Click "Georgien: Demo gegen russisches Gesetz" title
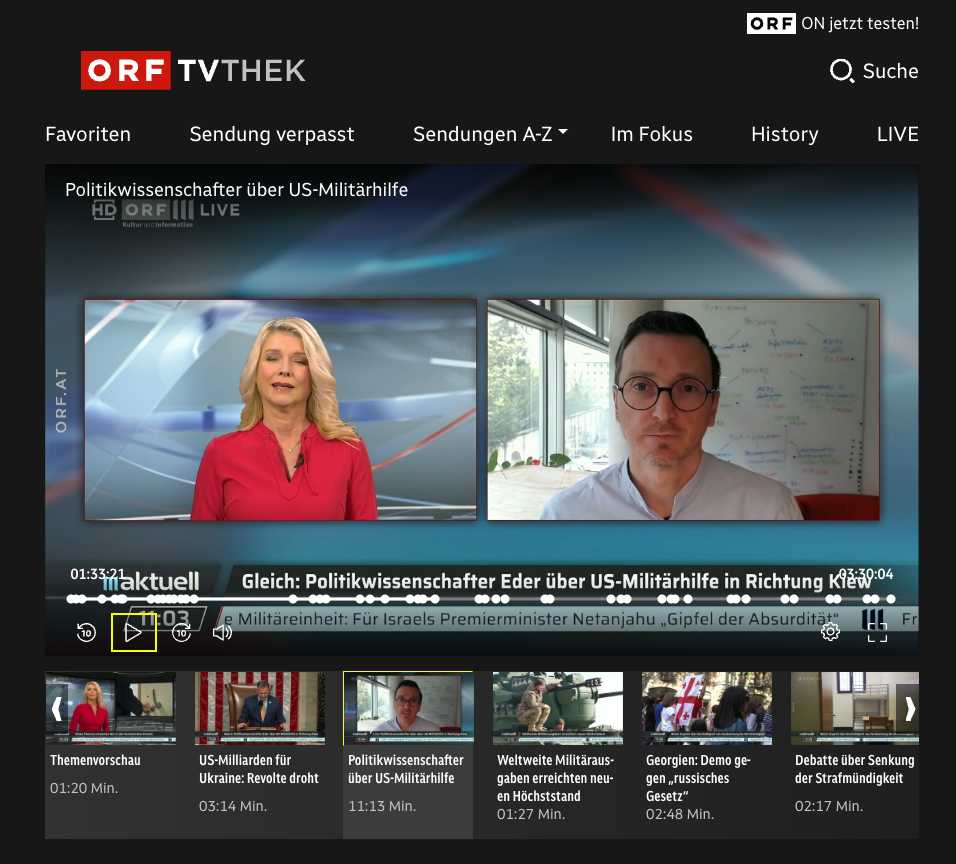Image resolution: width=956 pixels, height=864 pixels. (x=699, y=778)
